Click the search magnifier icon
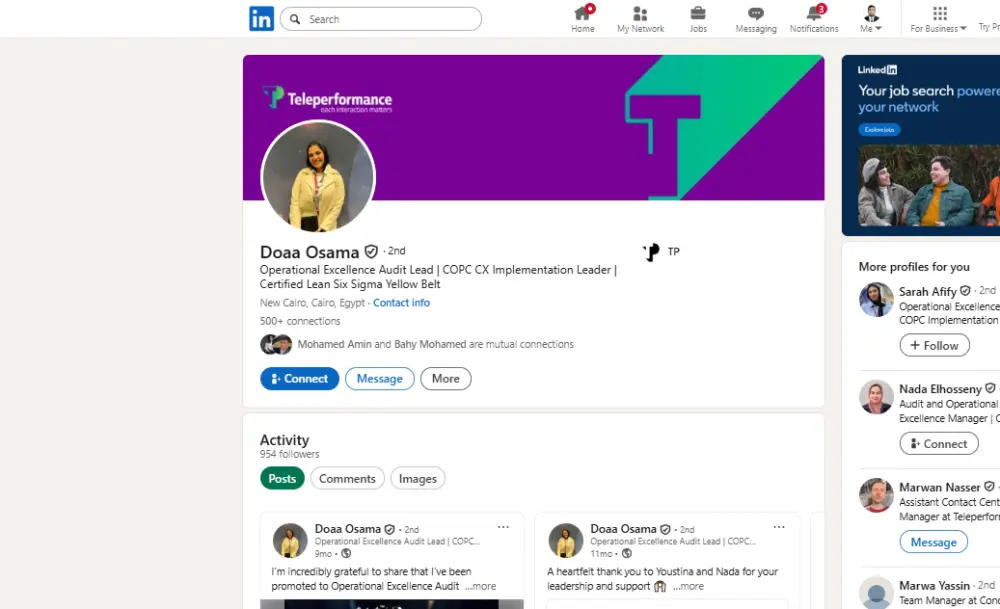The width and height of the screenshot is (1000, 609). [x=295, y=19]
